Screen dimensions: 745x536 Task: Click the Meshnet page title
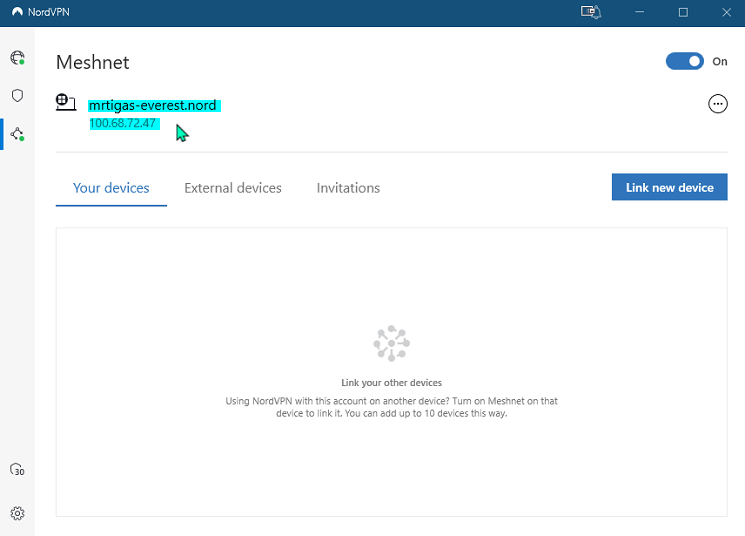pos(93,62)
